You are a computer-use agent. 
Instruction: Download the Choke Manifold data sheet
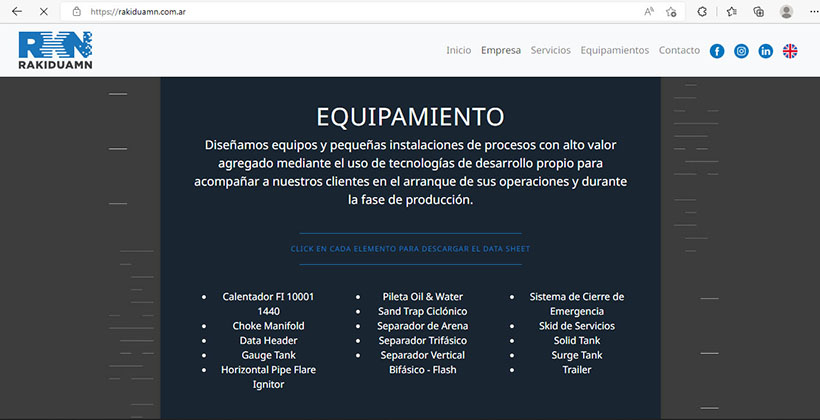click(268, 326)
